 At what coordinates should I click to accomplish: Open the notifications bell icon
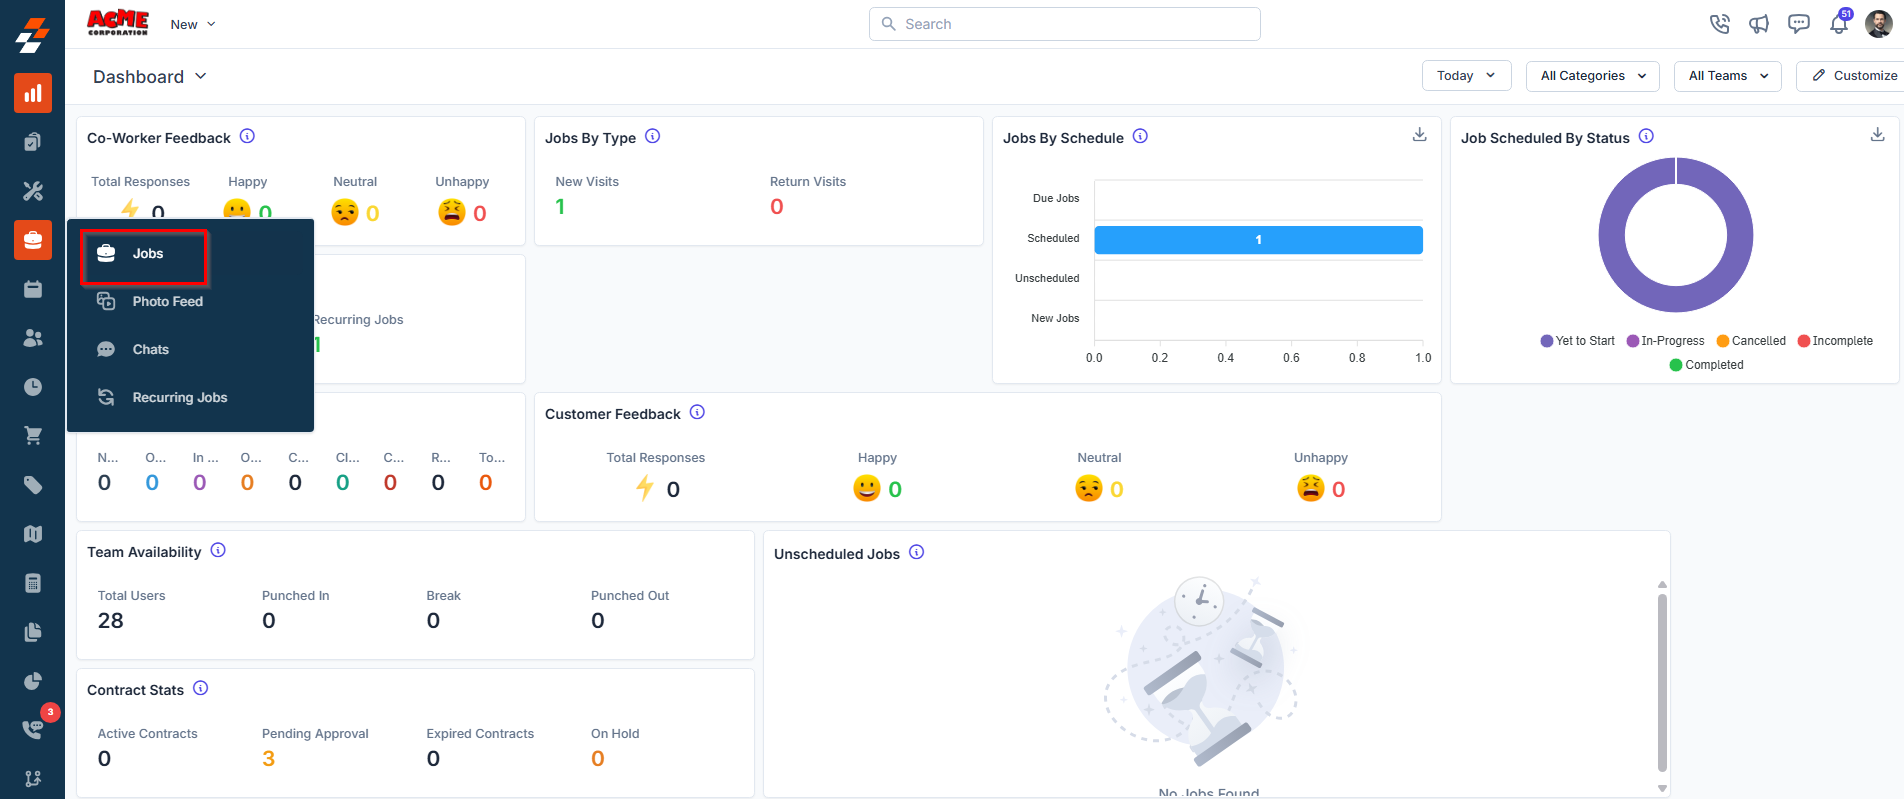[1839, 24]
